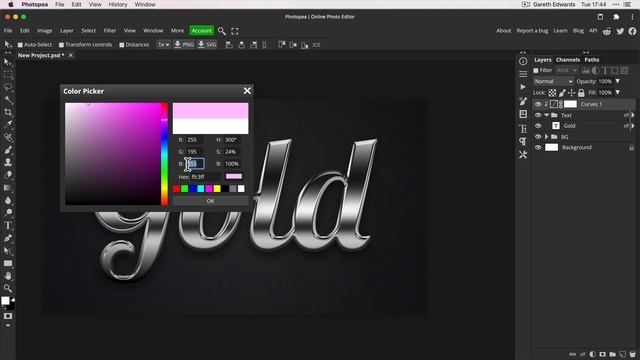Select the Blur tool
Image resolution: width=640 pixels, height=360 pixels.
[x=8, y=200]
